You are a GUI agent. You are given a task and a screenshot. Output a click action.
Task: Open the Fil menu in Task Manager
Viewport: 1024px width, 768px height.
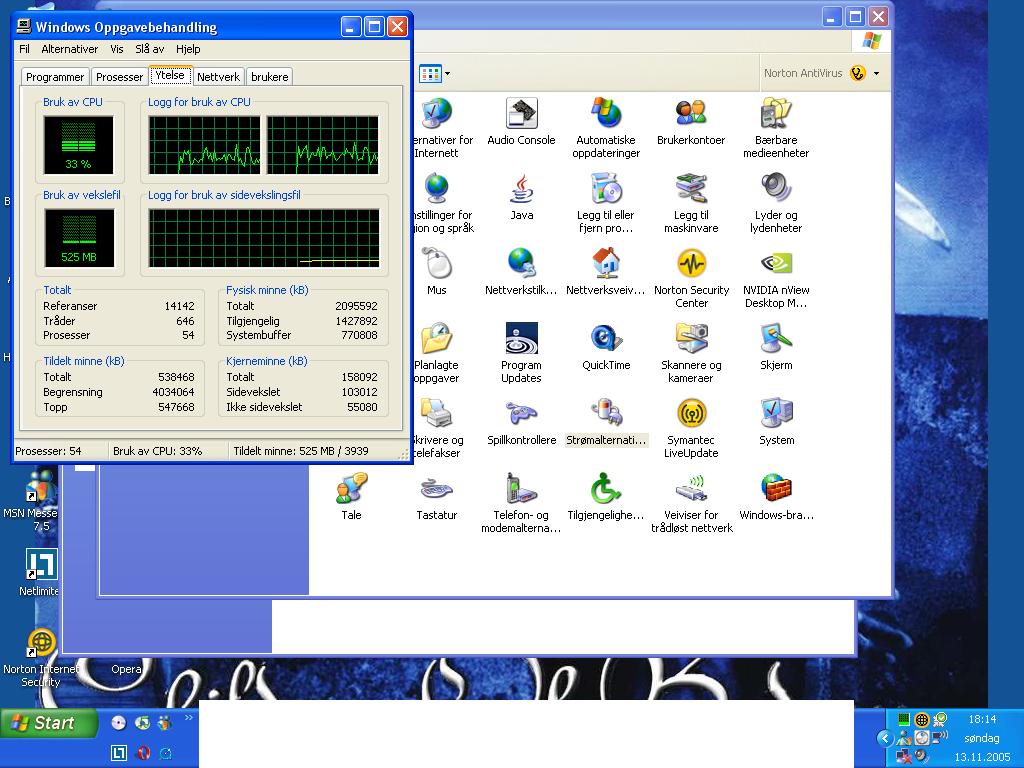pyautogui.click(x=24, y=49)
